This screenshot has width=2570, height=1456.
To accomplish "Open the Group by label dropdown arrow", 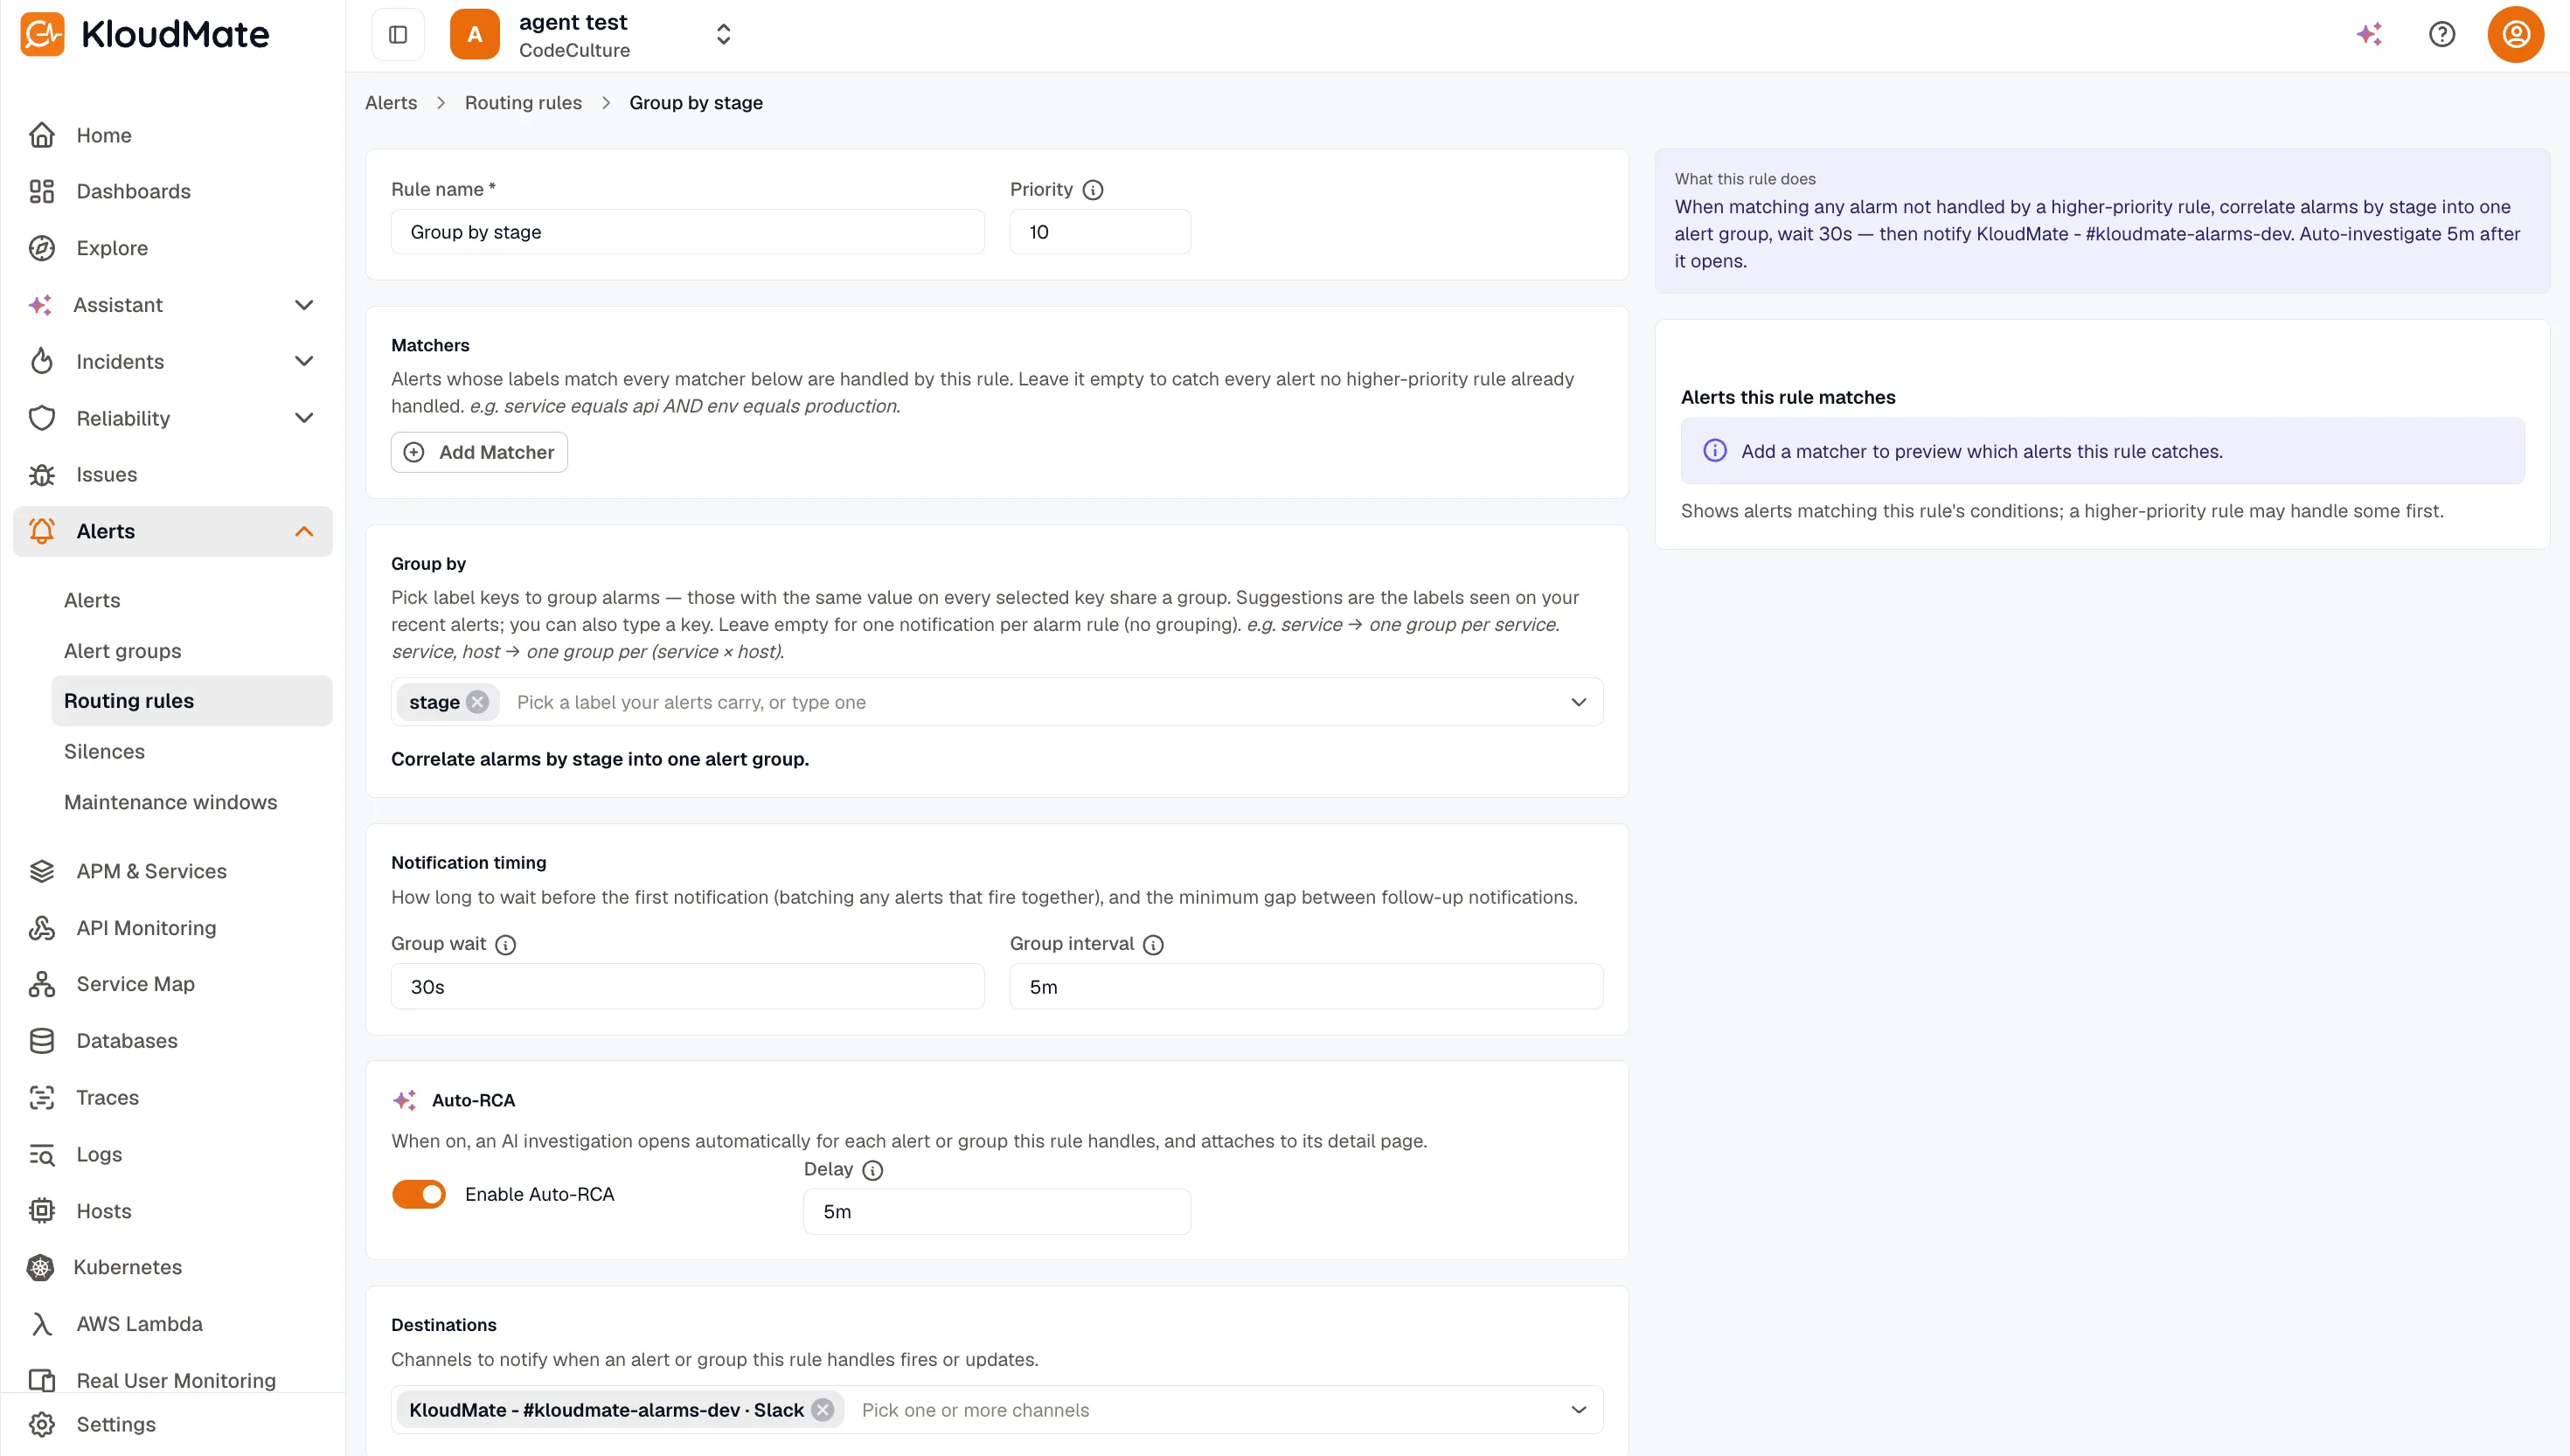I will pyautogui.click(x=1578, y=702).
